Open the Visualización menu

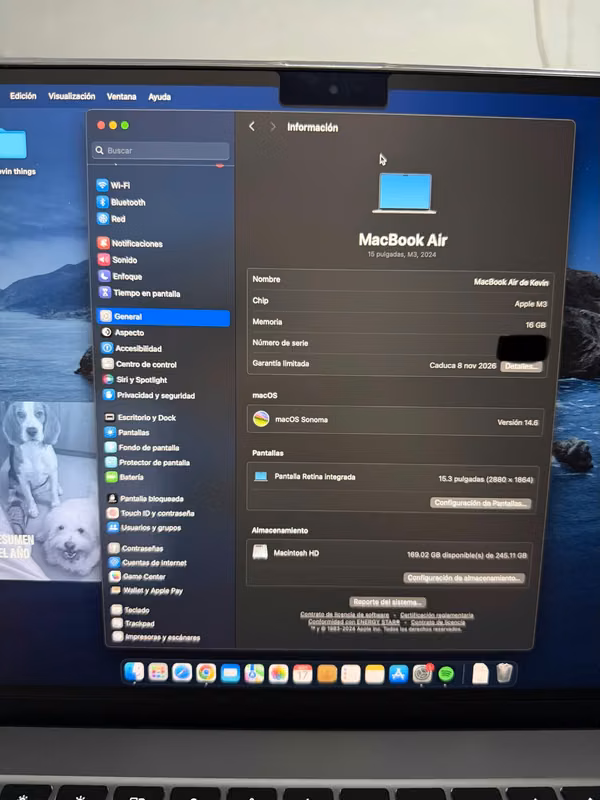click(x=71, y=96)
